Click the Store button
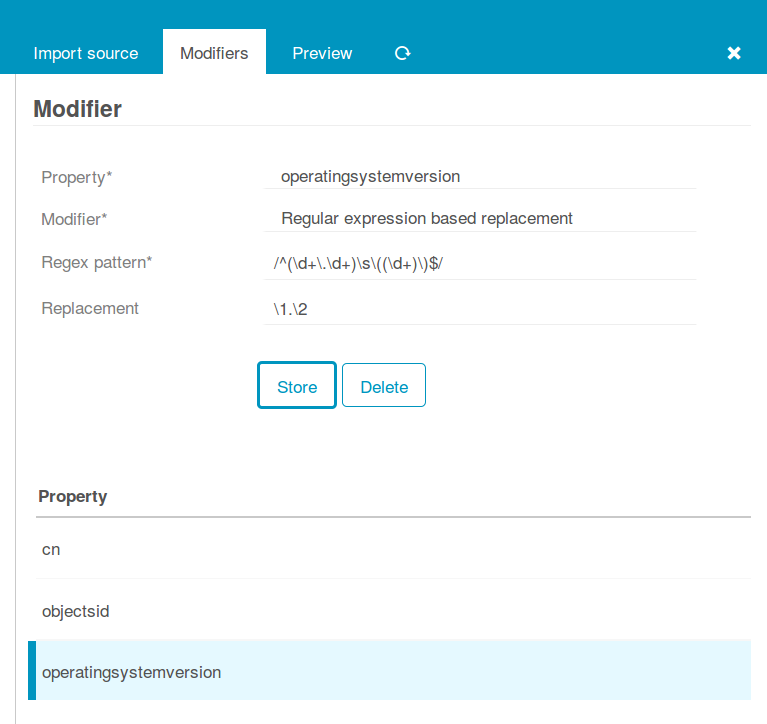This screenshot has width=767, height=724. [x=297, y=385]
